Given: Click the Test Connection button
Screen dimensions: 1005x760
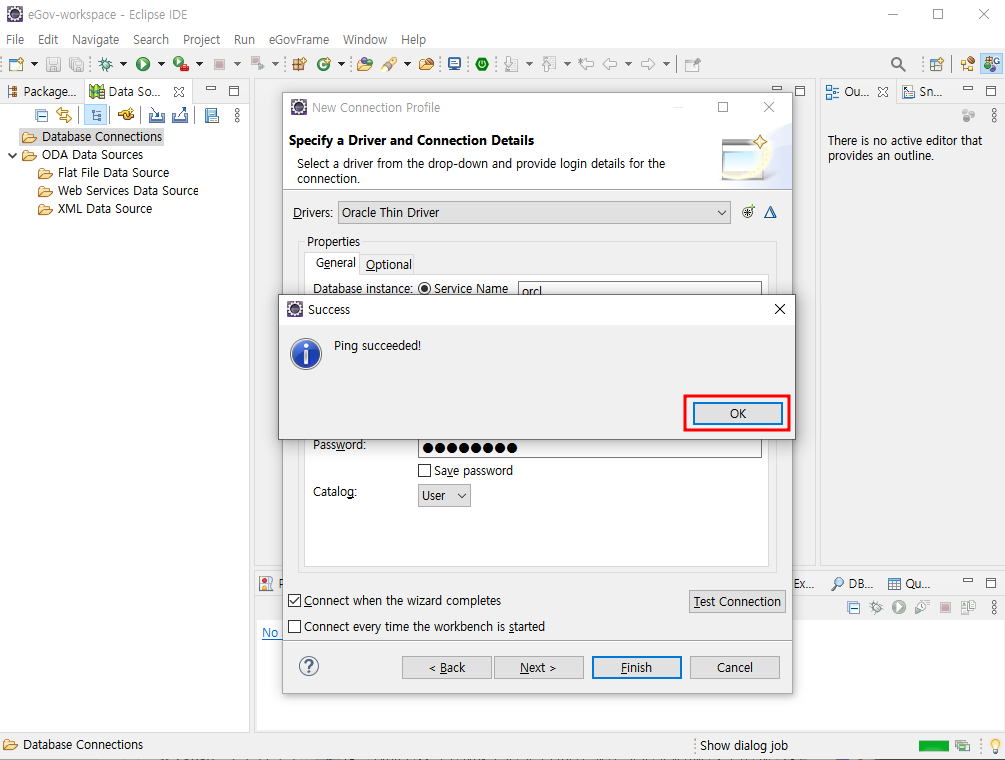Looking at the screenshot, I should point(737,601).
